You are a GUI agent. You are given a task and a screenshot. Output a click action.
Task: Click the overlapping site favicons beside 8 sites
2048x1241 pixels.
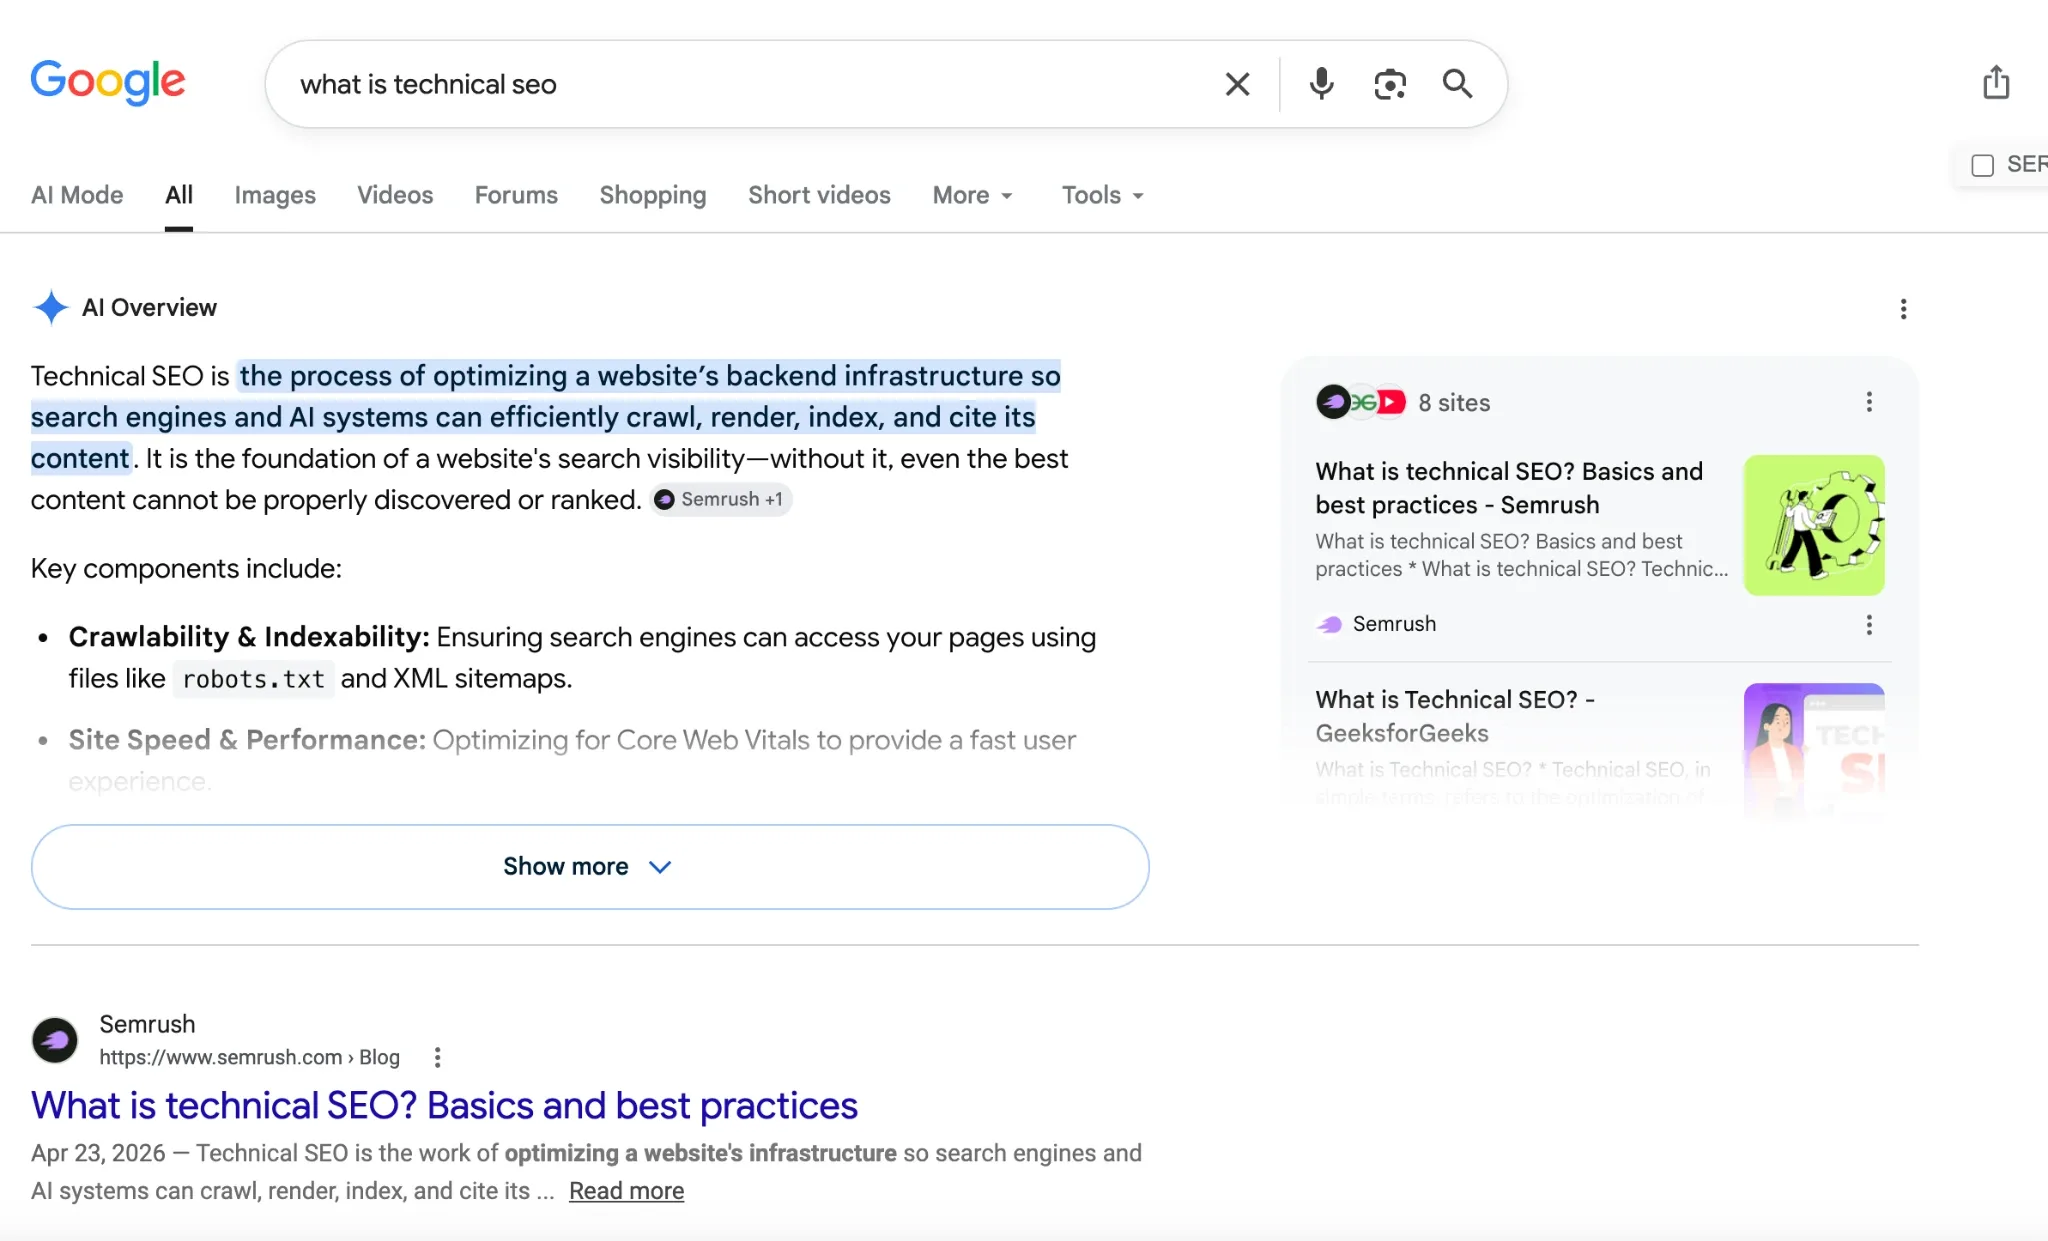click(x=1360, y=402)
